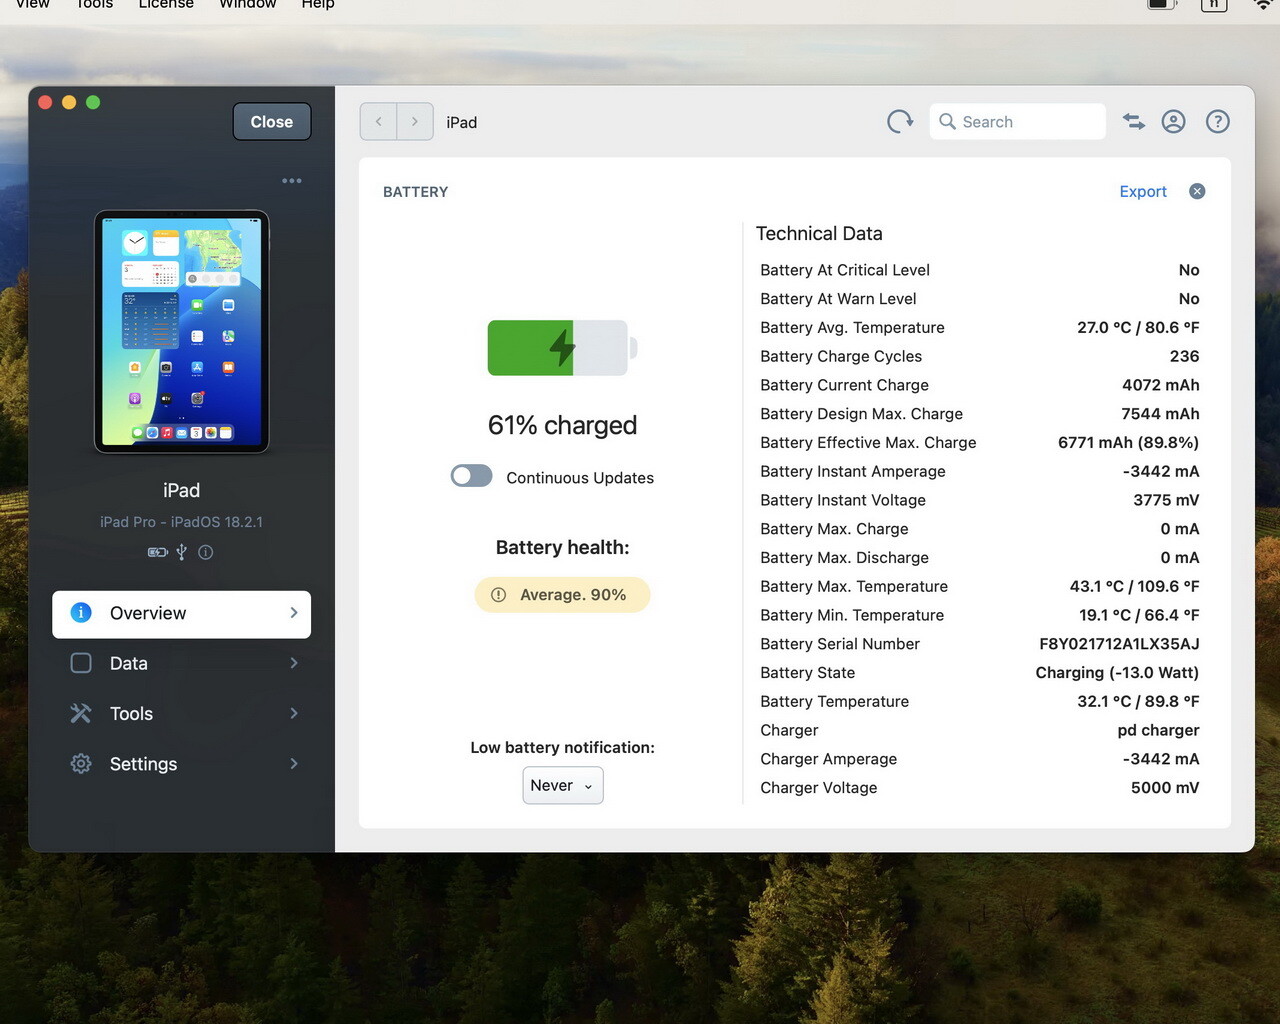Click the Battery Current Charge 4072 mAh value
Screen dimensions: 1280x1024
click(1161, 385)
